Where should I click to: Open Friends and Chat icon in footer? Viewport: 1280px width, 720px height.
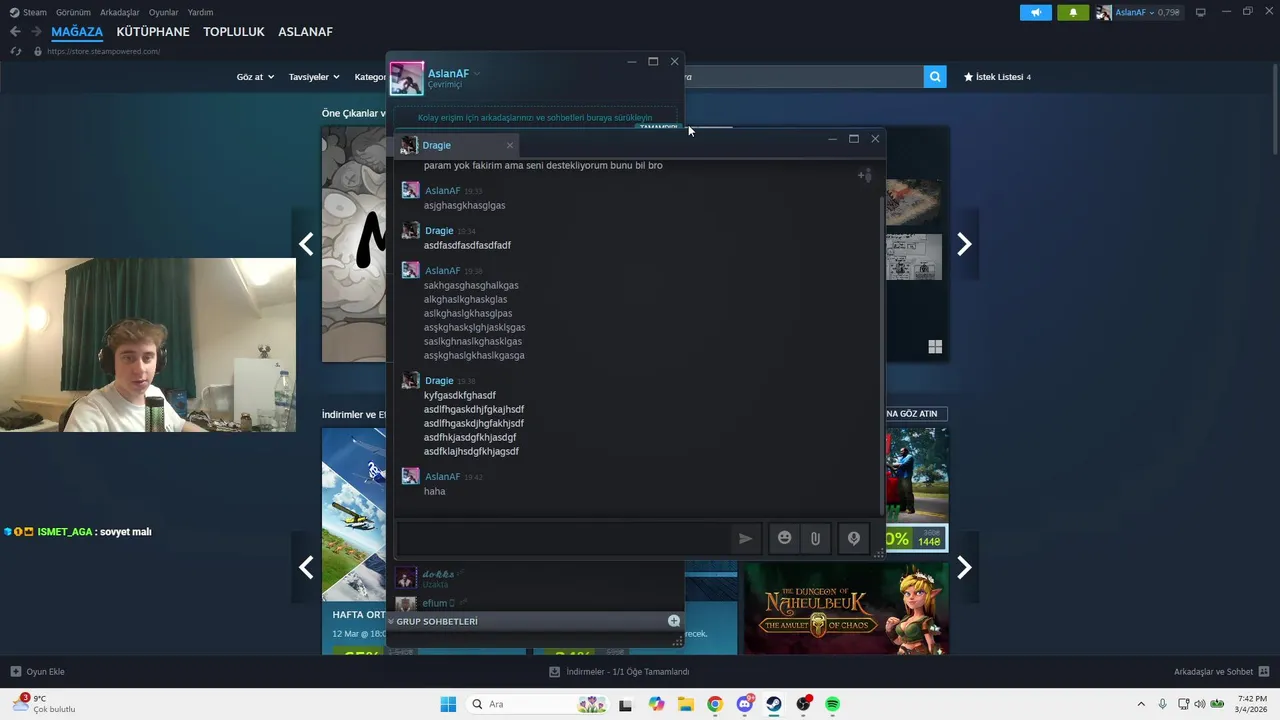pyautogui.click(x=1264, y=672)
